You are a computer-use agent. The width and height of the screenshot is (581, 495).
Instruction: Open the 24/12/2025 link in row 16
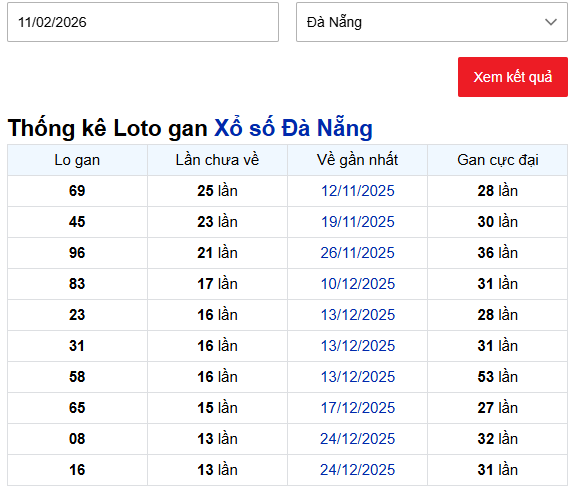pyautogui.click(x=358, y=470)
